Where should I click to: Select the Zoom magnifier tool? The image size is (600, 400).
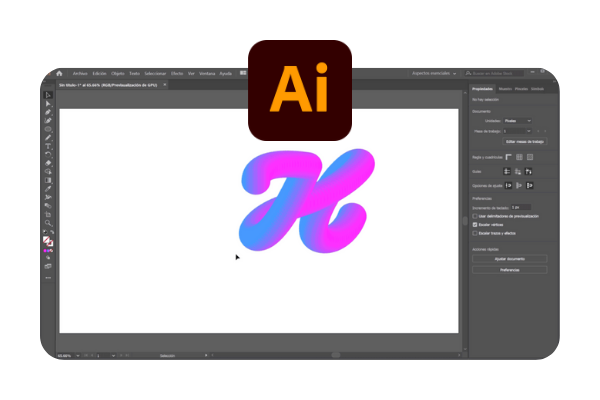[x=48, y=223]
